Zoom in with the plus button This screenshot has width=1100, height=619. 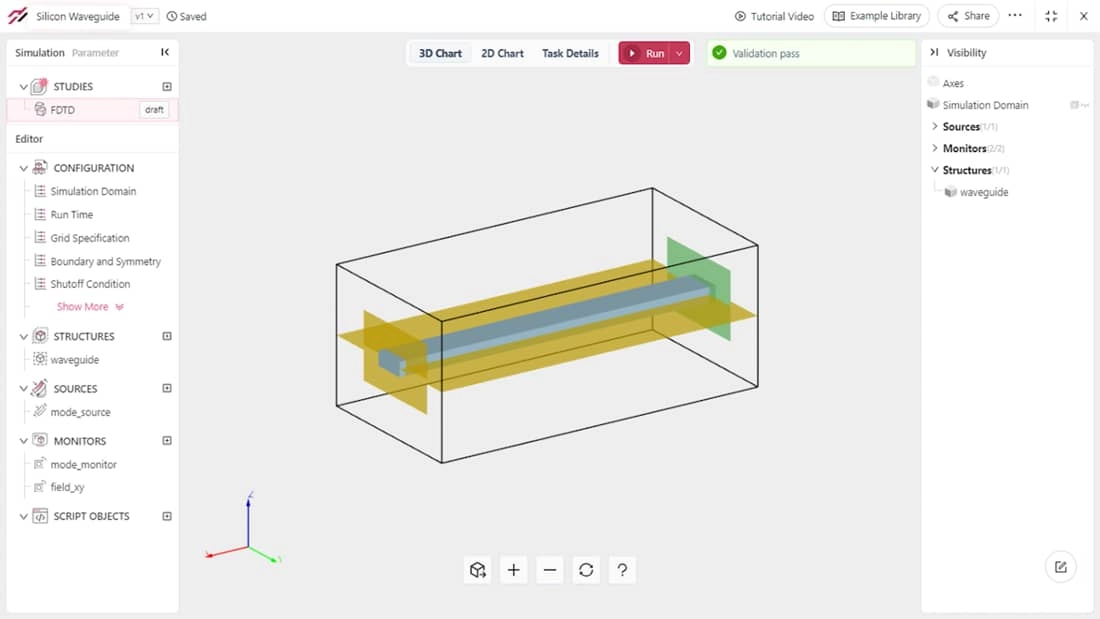tap(514, 570)
